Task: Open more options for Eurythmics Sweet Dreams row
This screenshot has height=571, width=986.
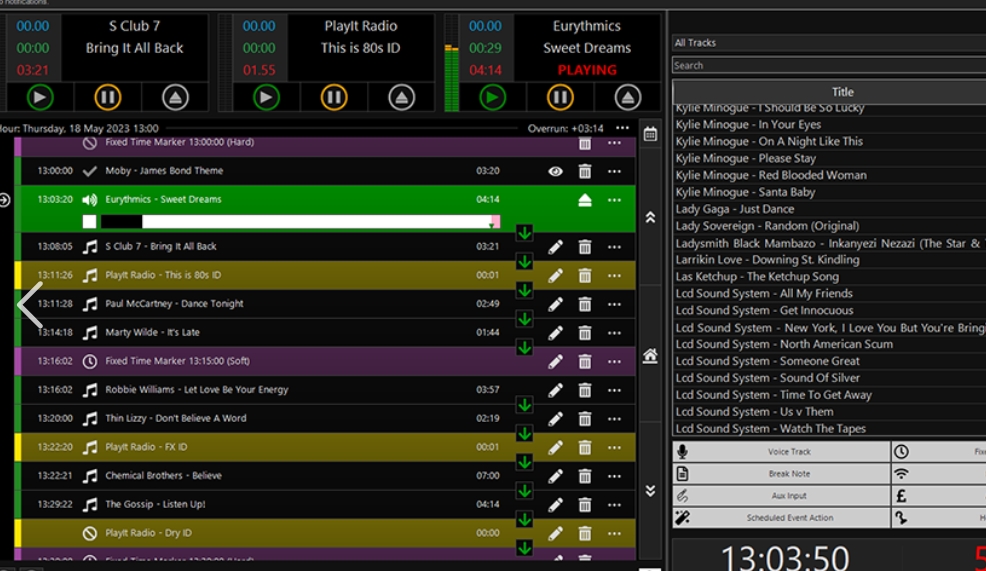Action: [x=614, y=200]
